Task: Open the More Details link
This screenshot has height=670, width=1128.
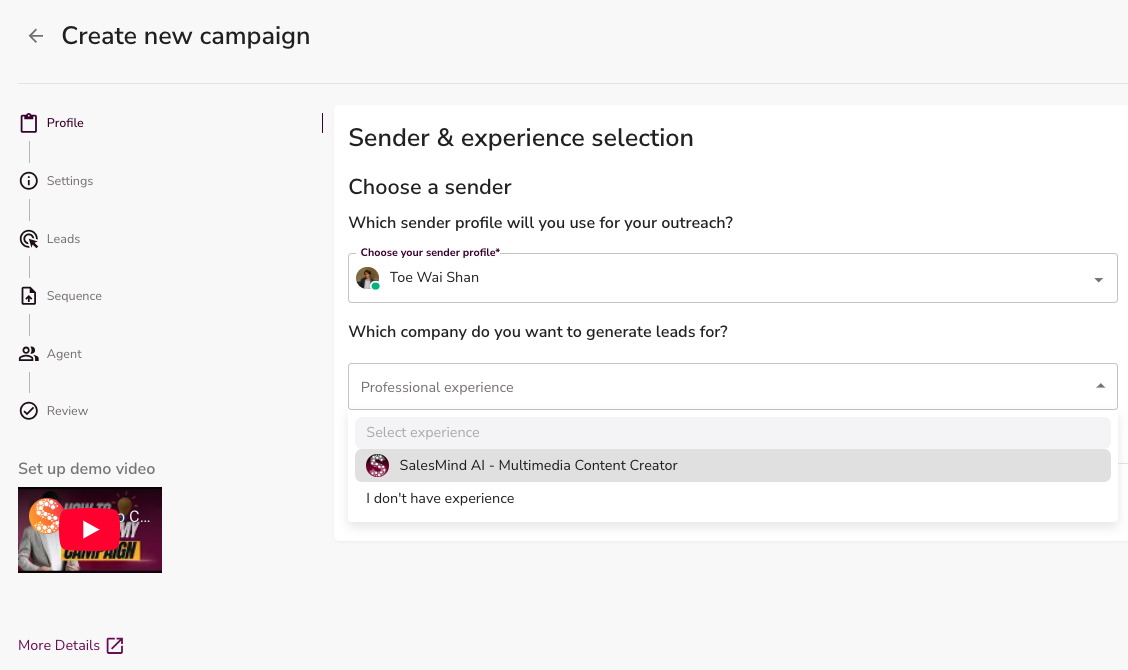Action: point(59,645)
